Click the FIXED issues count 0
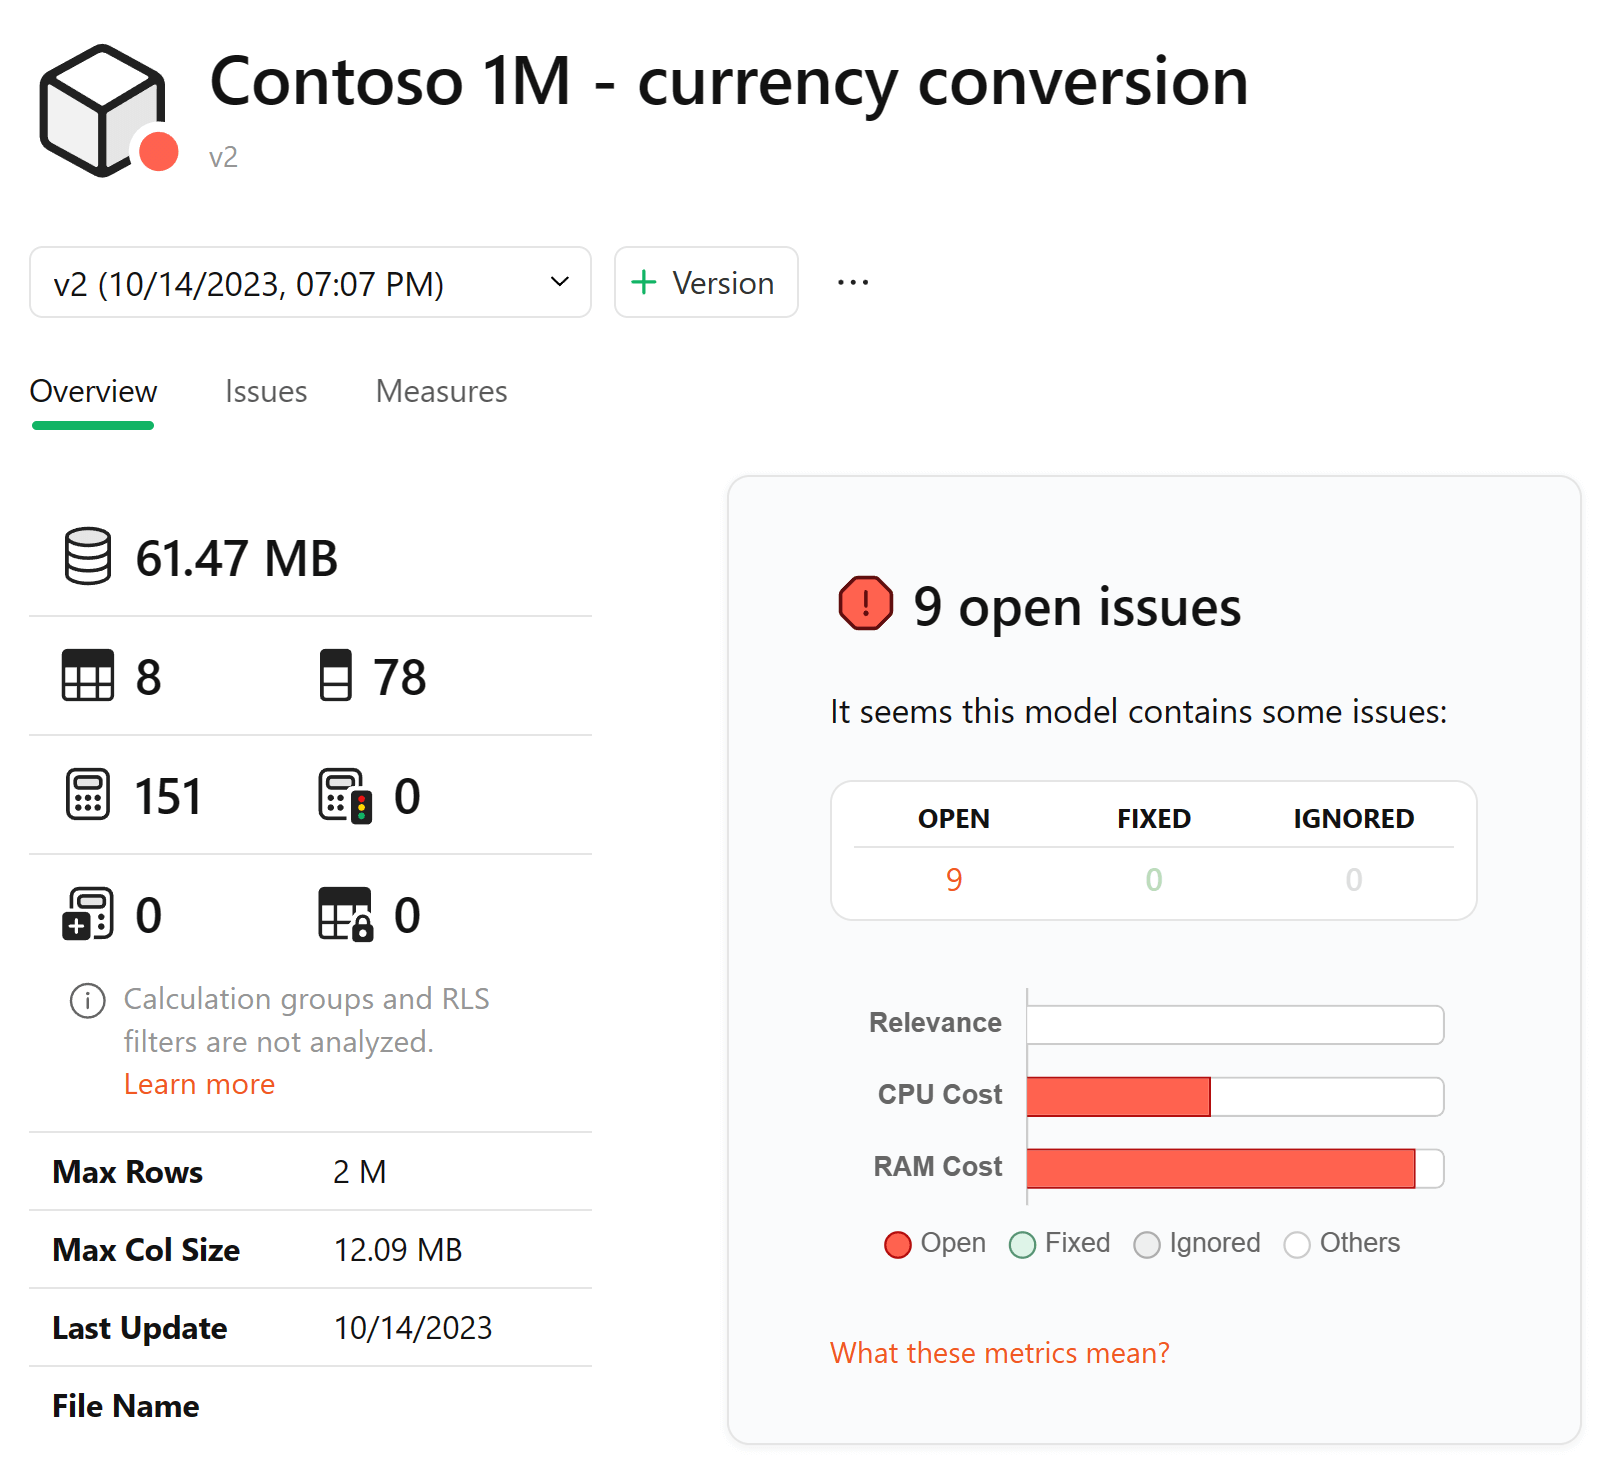Image resolution: width=1604 pixels, height=1463 pixels. click(x=1154, y=880)
